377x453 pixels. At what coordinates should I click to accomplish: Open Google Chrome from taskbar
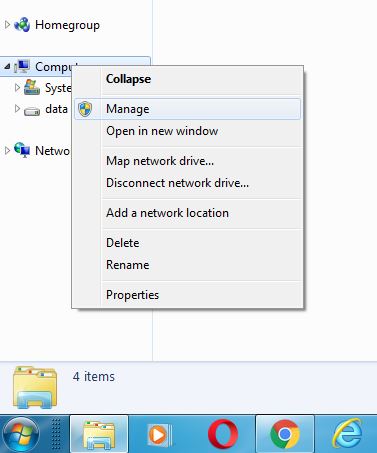(x=285, y=434)
